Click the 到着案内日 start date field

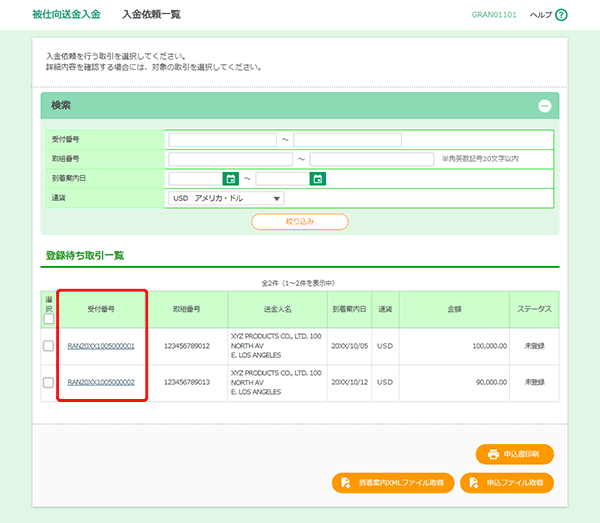click(195, 179)
